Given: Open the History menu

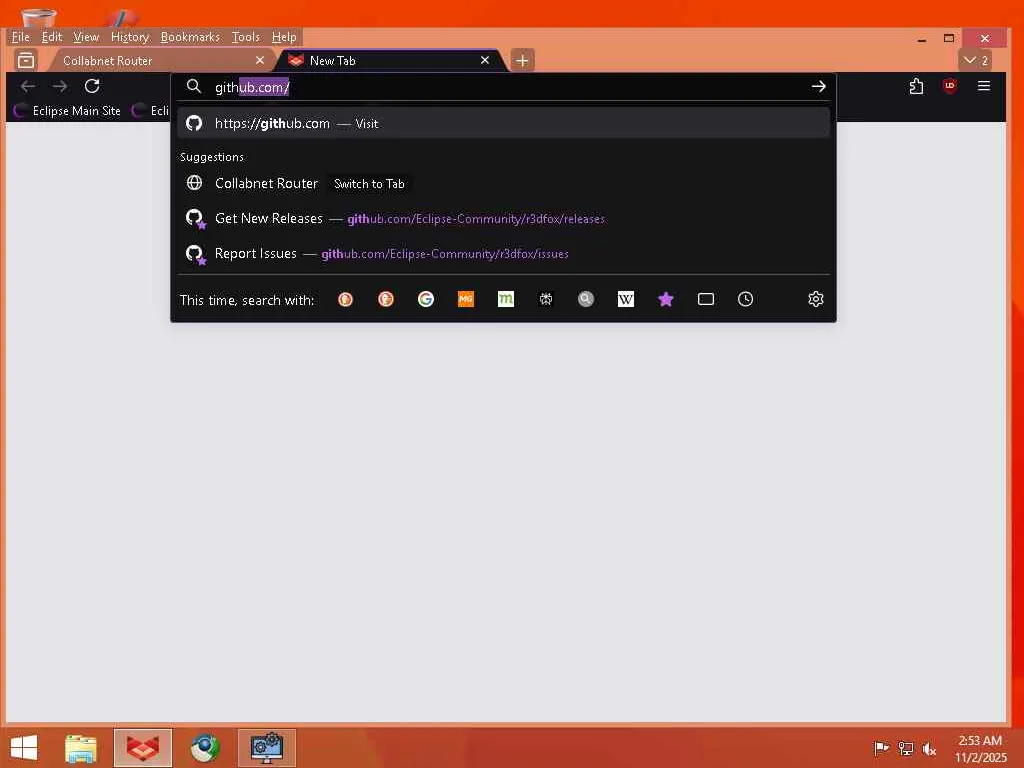Looking at the screenshot, I should coord(130,37).
